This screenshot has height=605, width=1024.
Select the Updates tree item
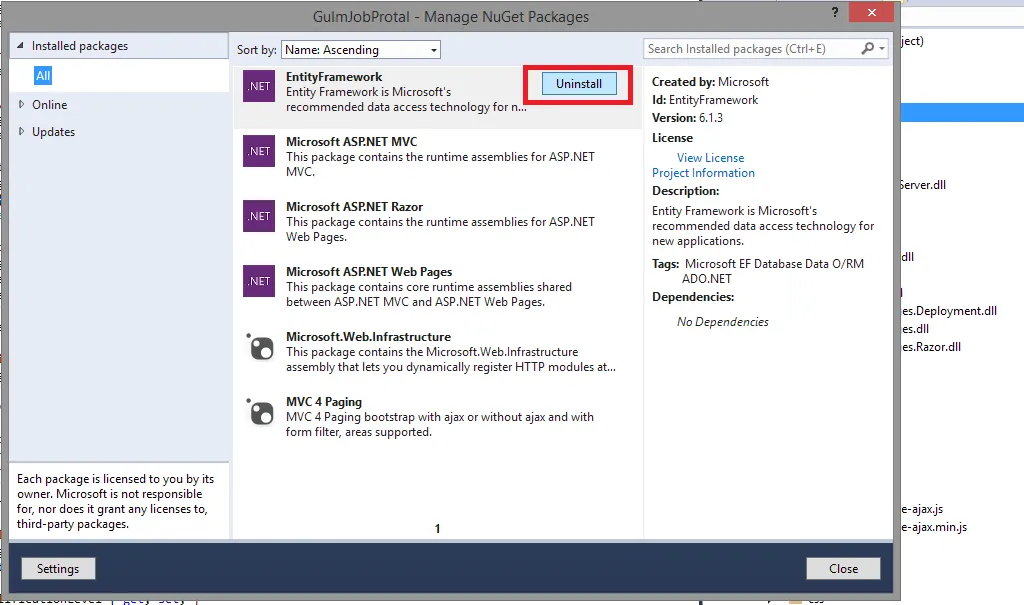point(54,131)
